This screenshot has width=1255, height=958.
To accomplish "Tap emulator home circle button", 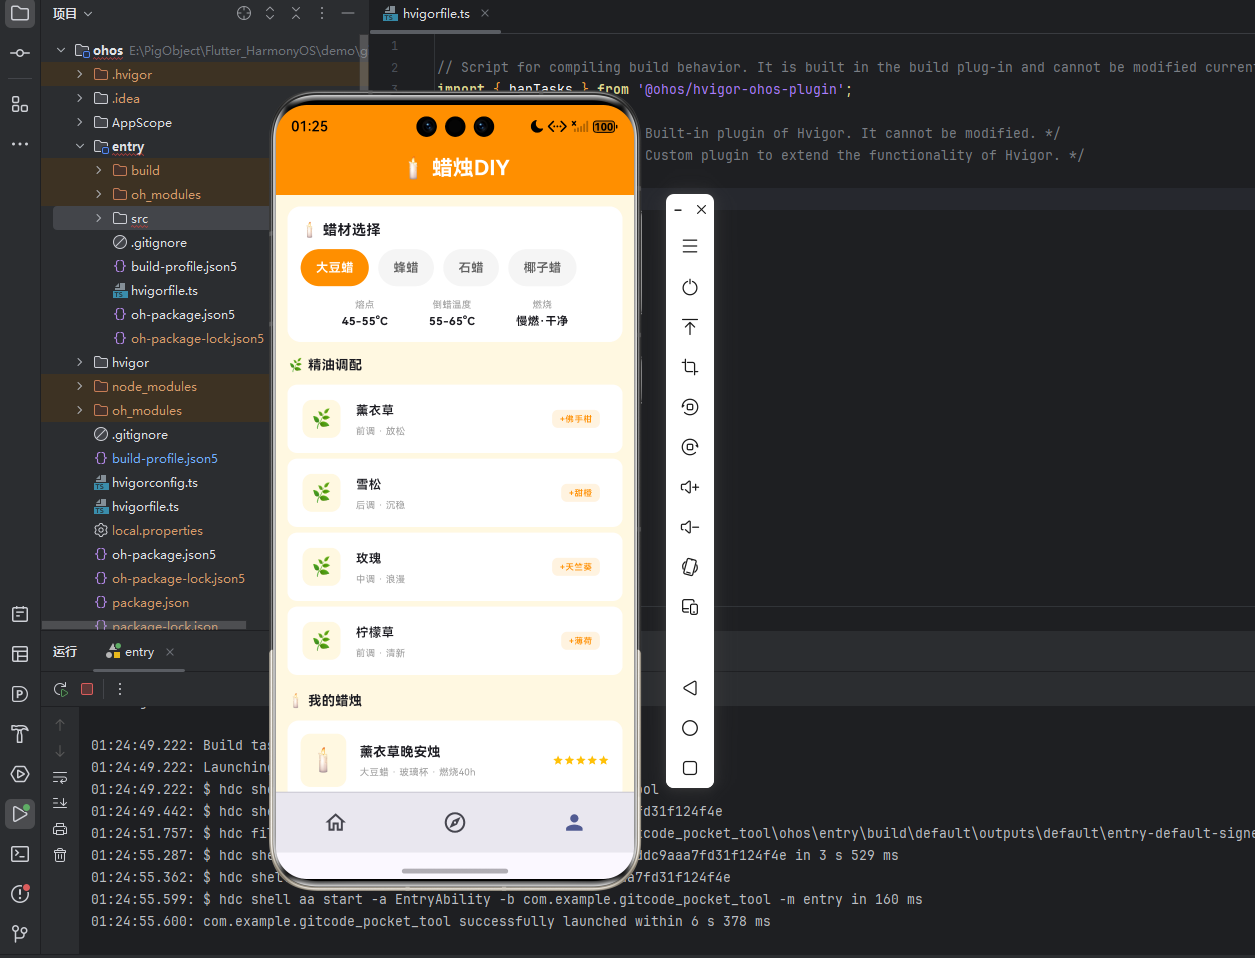I will pyautogui.click(x=690, y=728).
